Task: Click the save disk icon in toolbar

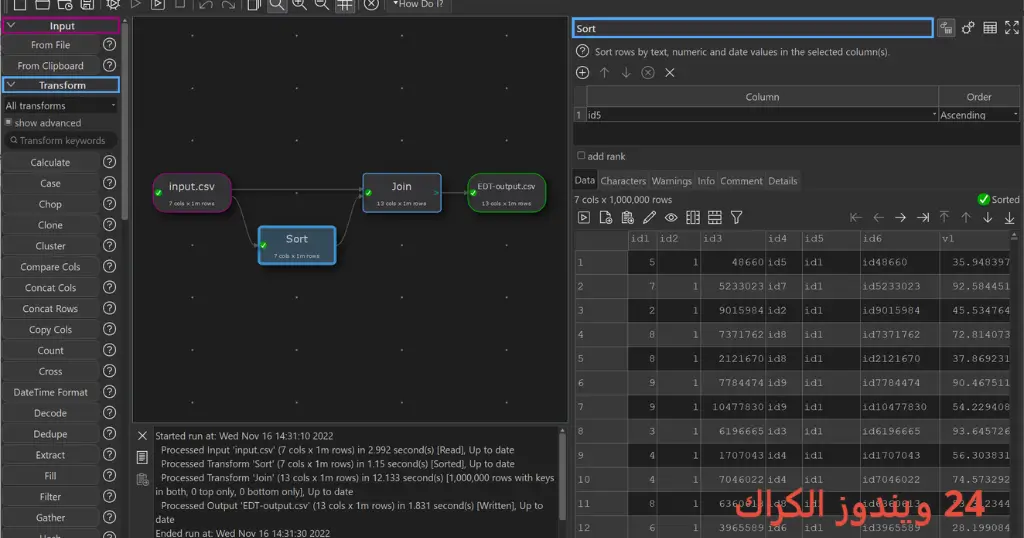Action: tap(87, 5)
